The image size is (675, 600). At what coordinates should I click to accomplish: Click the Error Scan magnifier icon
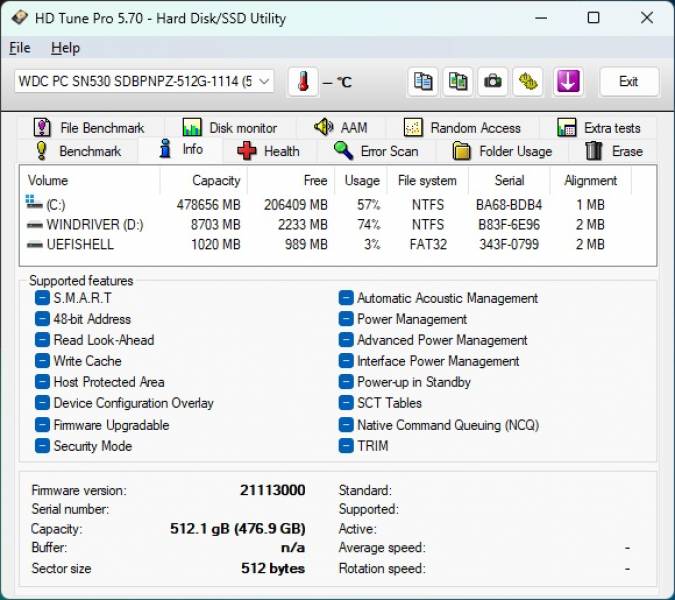tap(344, 151)
